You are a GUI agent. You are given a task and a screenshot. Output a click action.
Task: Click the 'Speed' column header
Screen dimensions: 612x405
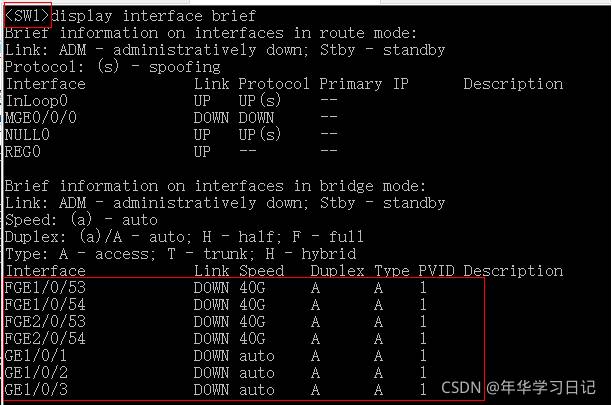point(261,271)
